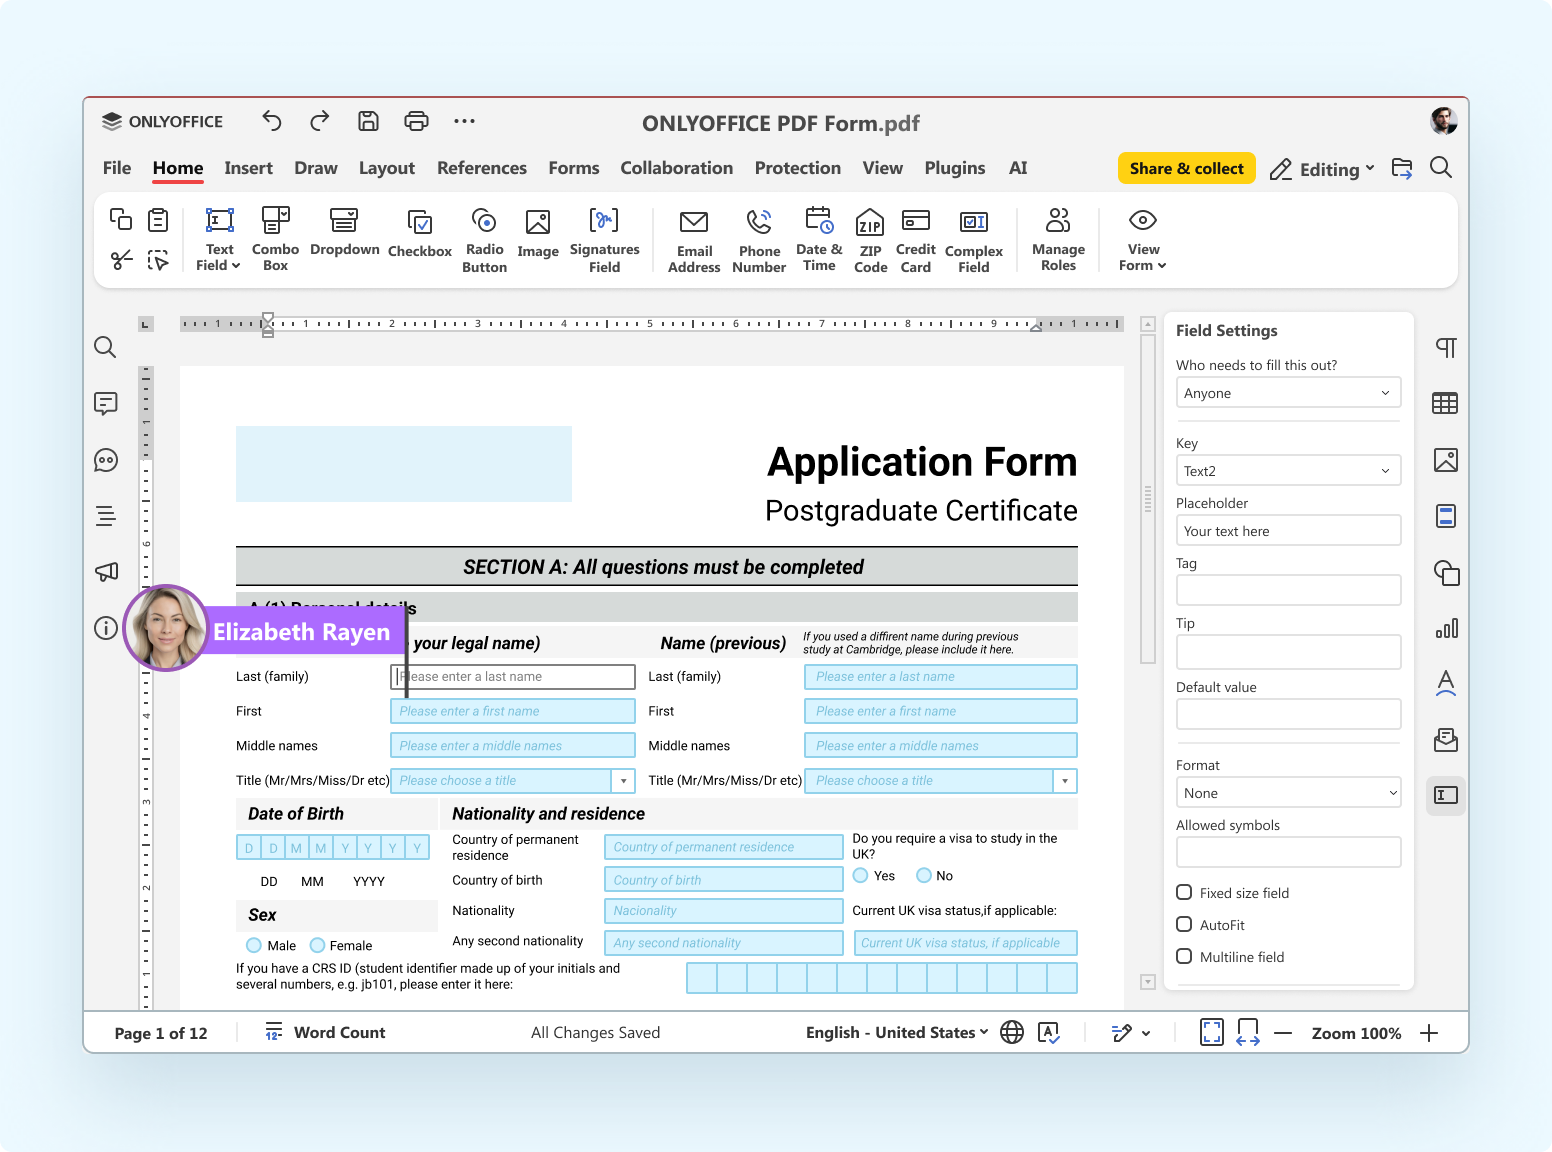1552x1152 pixels.
Task: Insert a Checkbox form field
Action: pyautogui.click(x=420, y=235)
